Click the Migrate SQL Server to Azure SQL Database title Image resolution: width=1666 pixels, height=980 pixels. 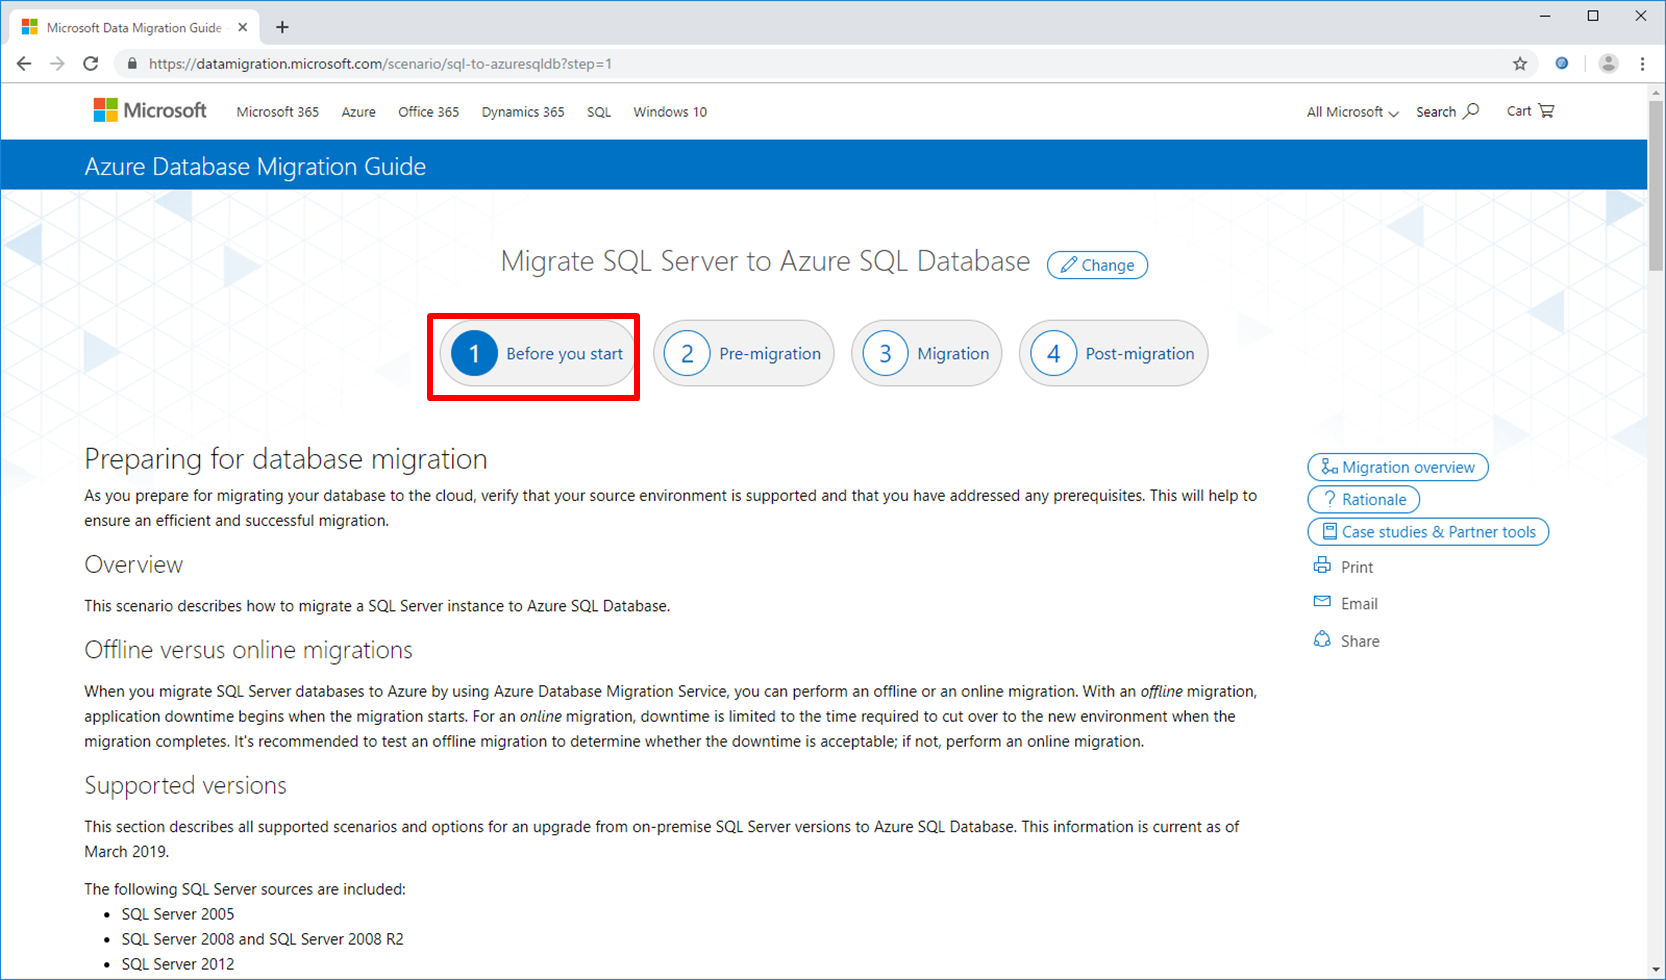(x=765, y=261)
